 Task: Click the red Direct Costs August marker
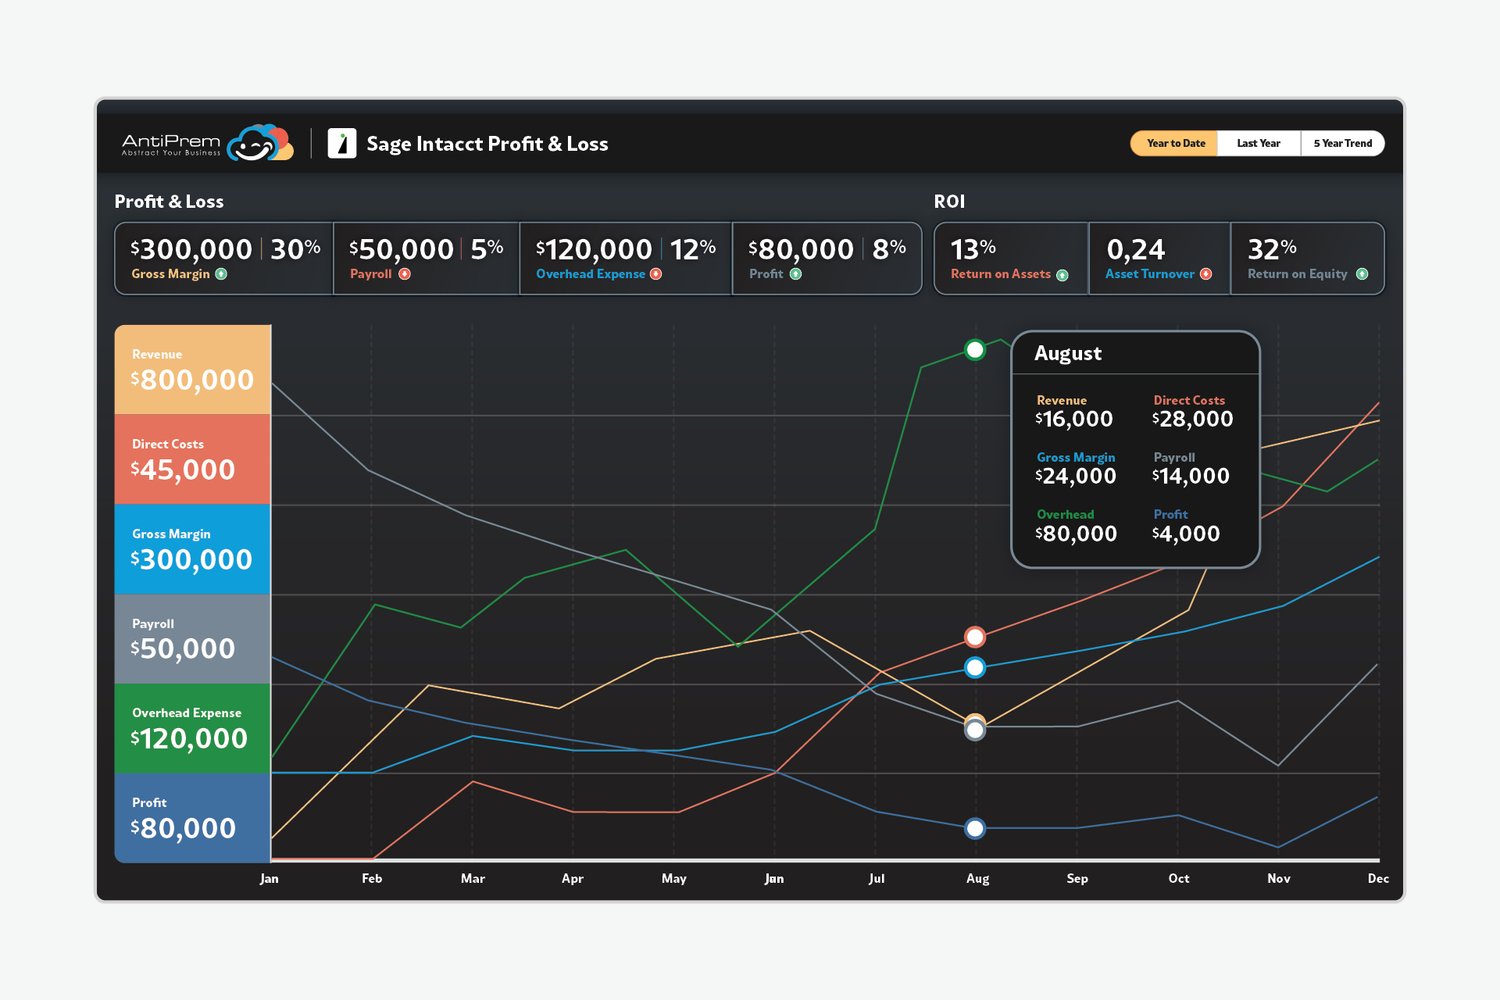975,637
